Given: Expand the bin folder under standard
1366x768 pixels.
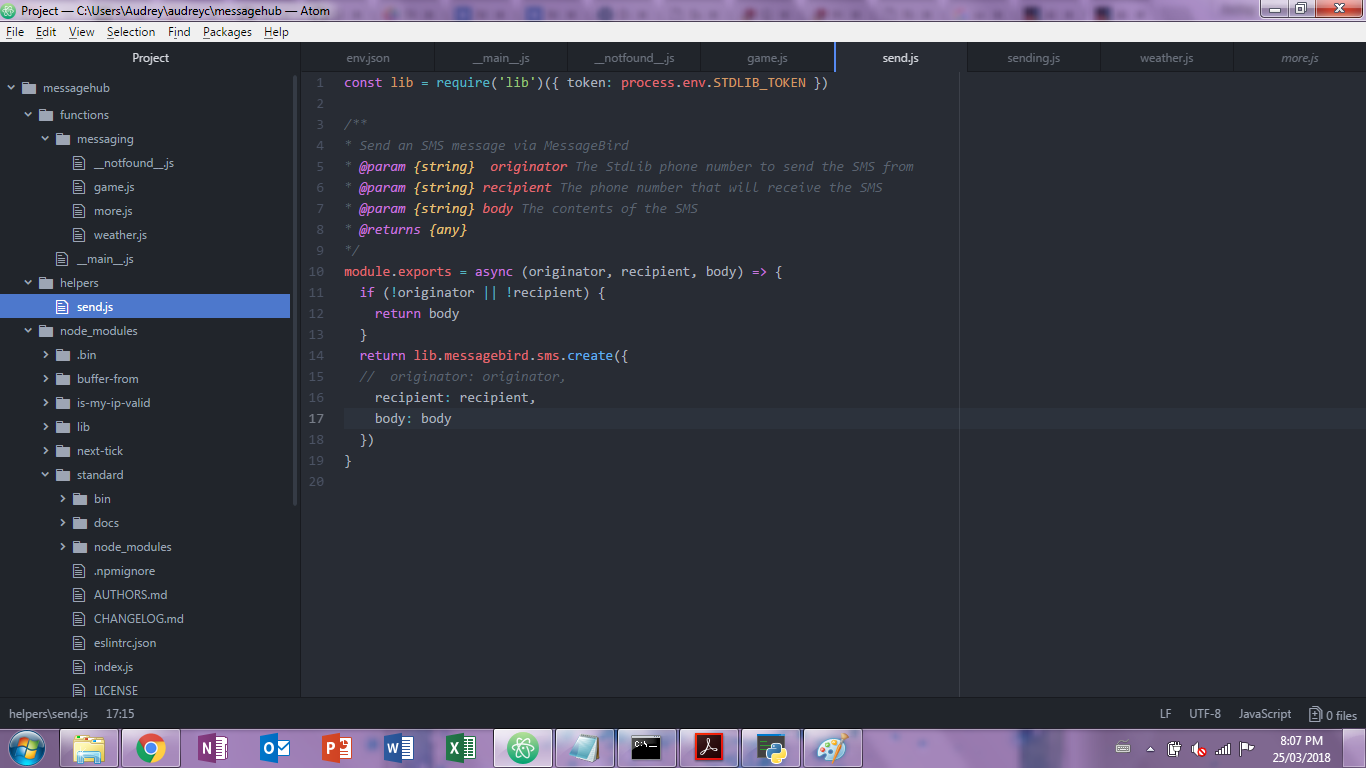Looking at the screenshot, I should pos(62,499).
